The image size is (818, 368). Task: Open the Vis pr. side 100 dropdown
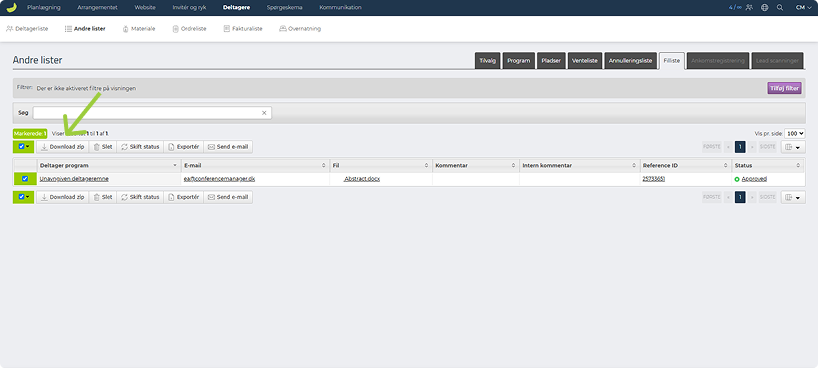point(795,134)
